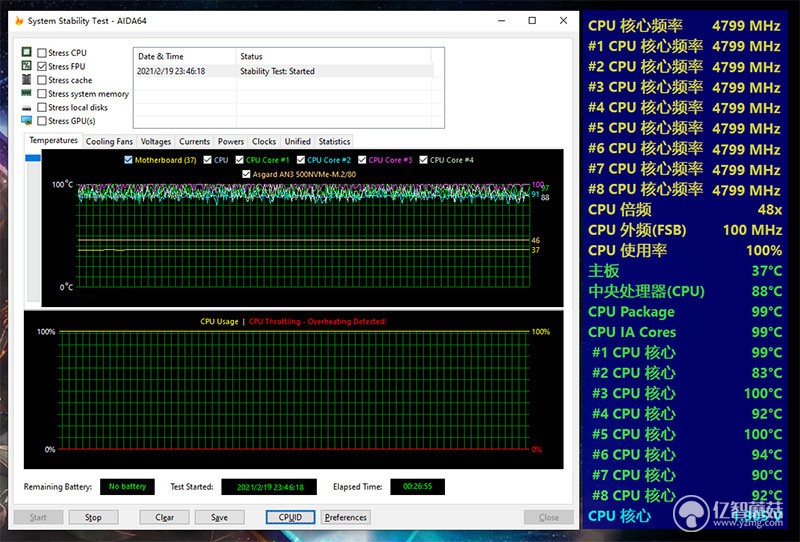This screenshot has width=800, height=542.
Task: Click the No battery status field
Action: coord(127,486)
